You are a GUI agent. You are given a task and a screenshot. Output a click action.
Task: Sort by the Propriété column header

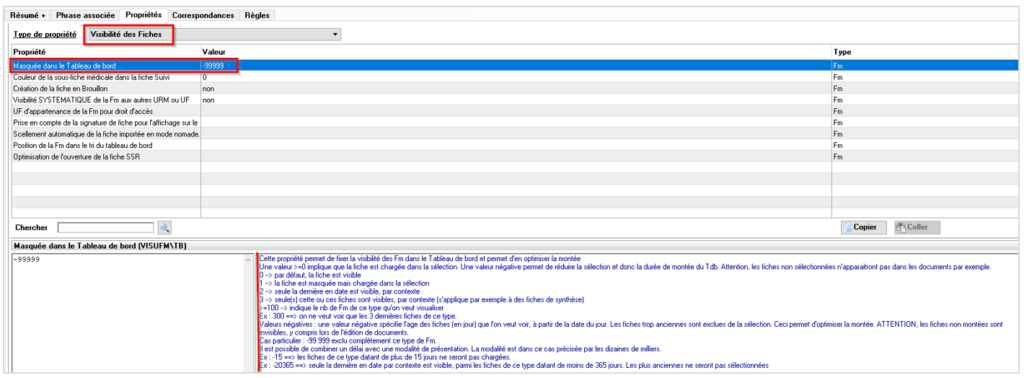pyautogui.click(x=106, y=52)
